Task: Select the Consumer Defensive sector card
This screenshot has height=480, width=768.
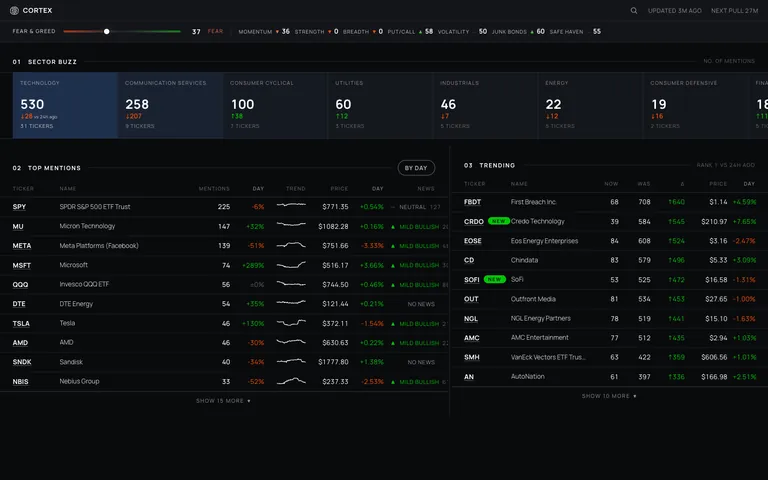Action: [x=696, y=105]
